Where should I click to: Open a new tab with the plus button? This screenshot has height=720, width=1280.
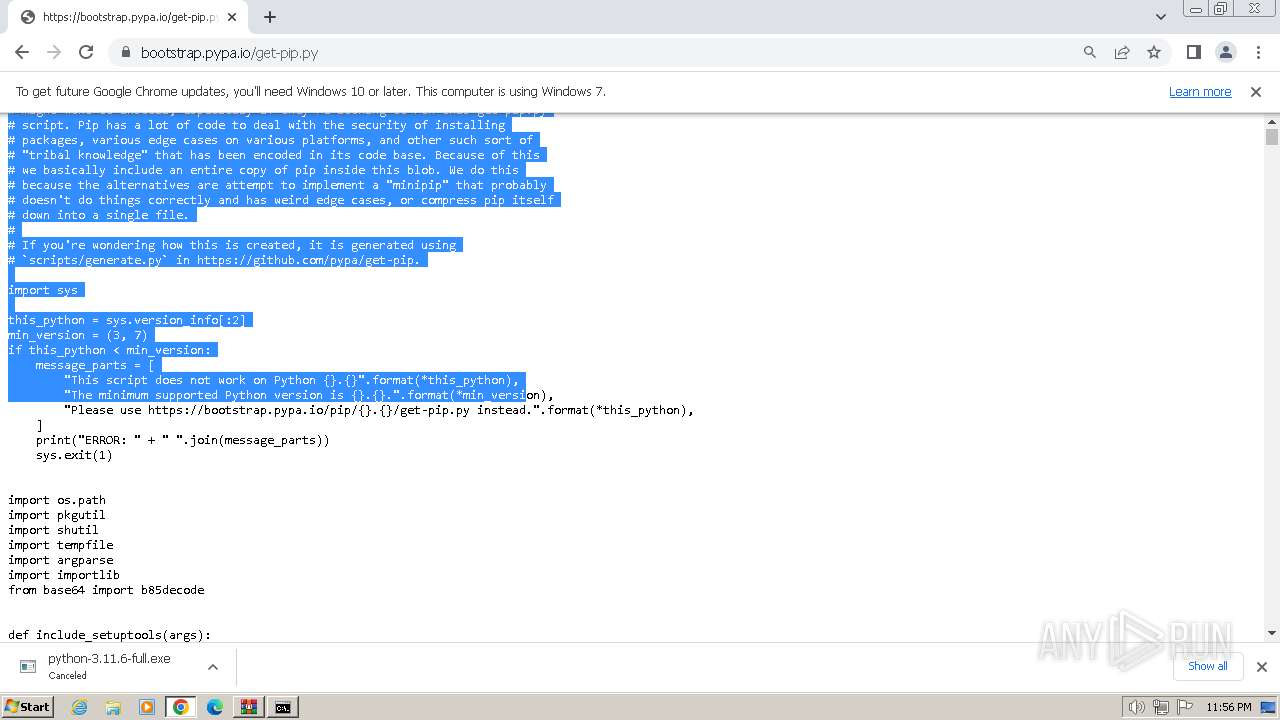pos(270,17)
